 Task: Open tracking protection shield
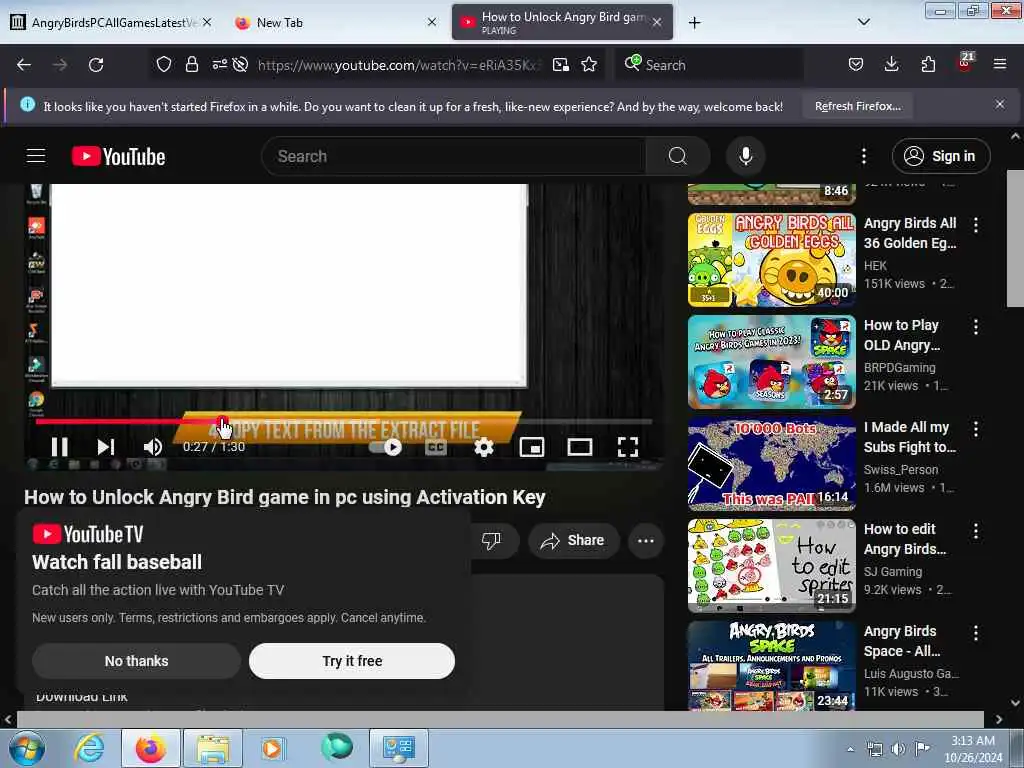point(164,65)
